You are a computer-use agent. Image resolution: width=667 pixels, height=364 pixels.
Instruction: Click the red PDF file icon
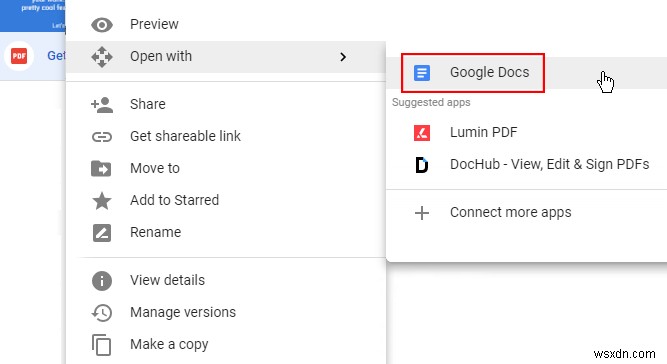pyautogui.click(x=19, y=56)
